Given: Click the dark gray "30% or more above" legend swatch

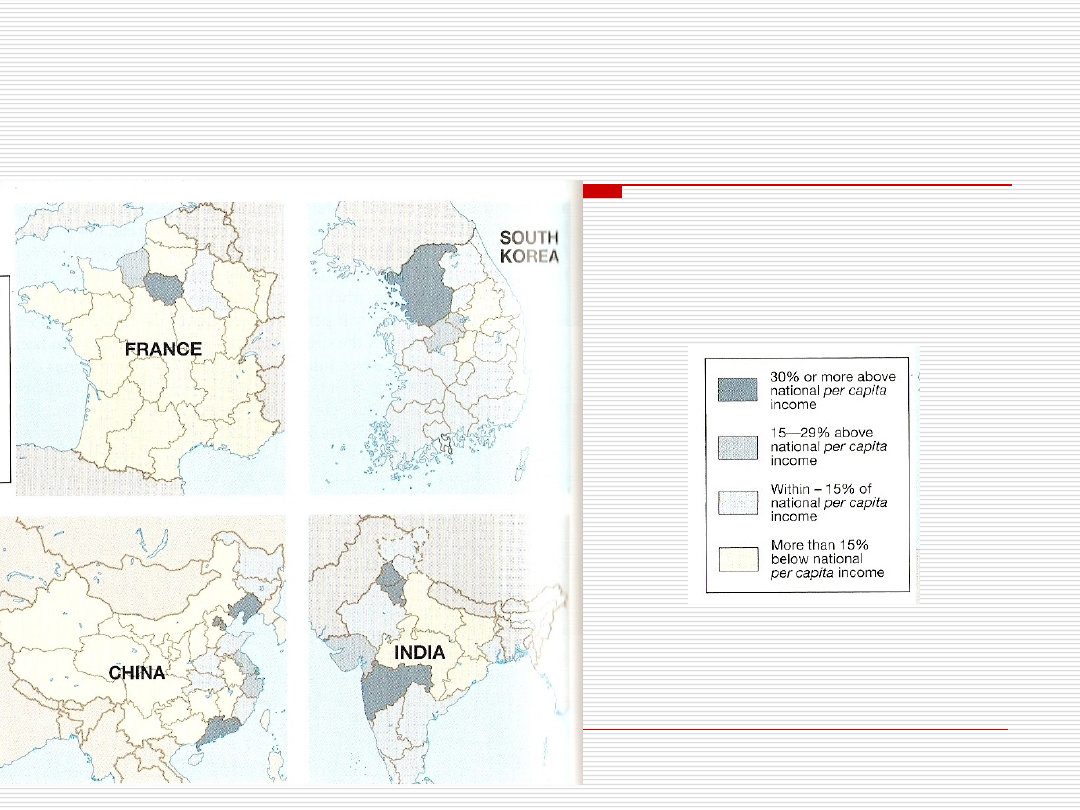Looking at the screenshot, I should click(x=739, y=390).
